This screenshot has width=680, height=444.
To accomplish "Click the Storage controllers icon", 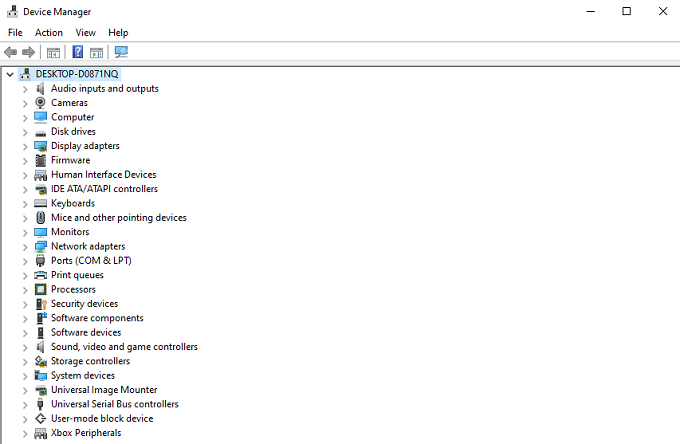I will (40, 361).
